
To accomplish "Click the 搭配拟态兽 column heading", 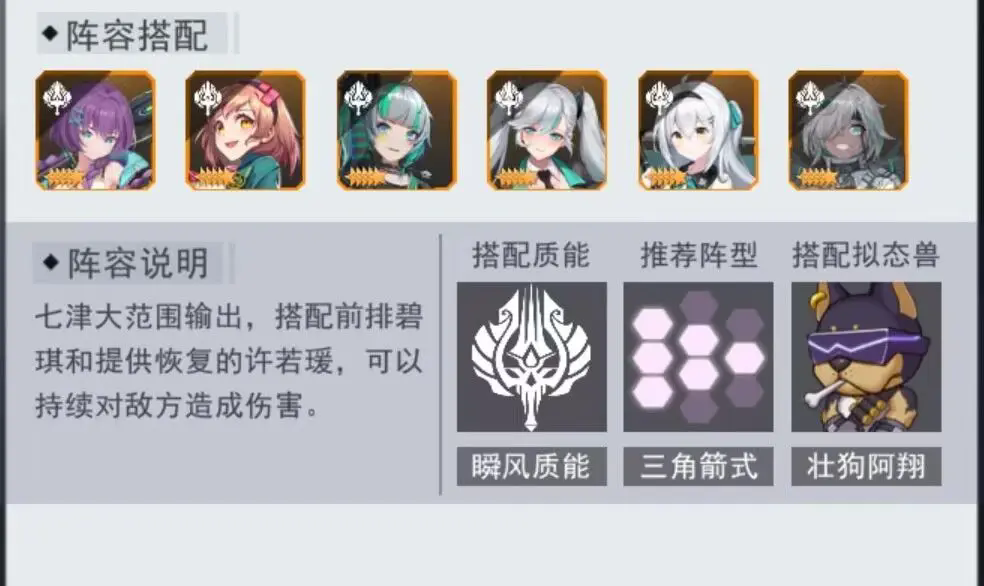I will coord(865,255).
